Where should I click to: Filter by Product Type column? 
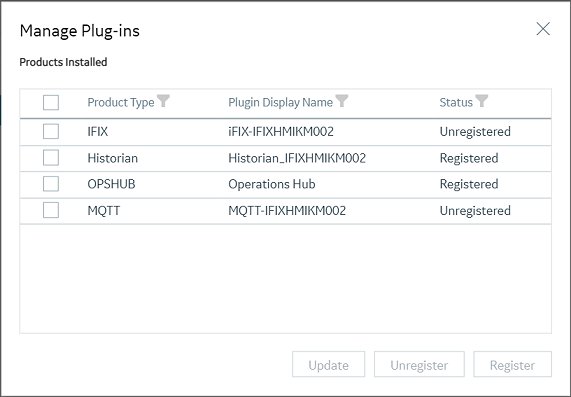pos(163,101)
